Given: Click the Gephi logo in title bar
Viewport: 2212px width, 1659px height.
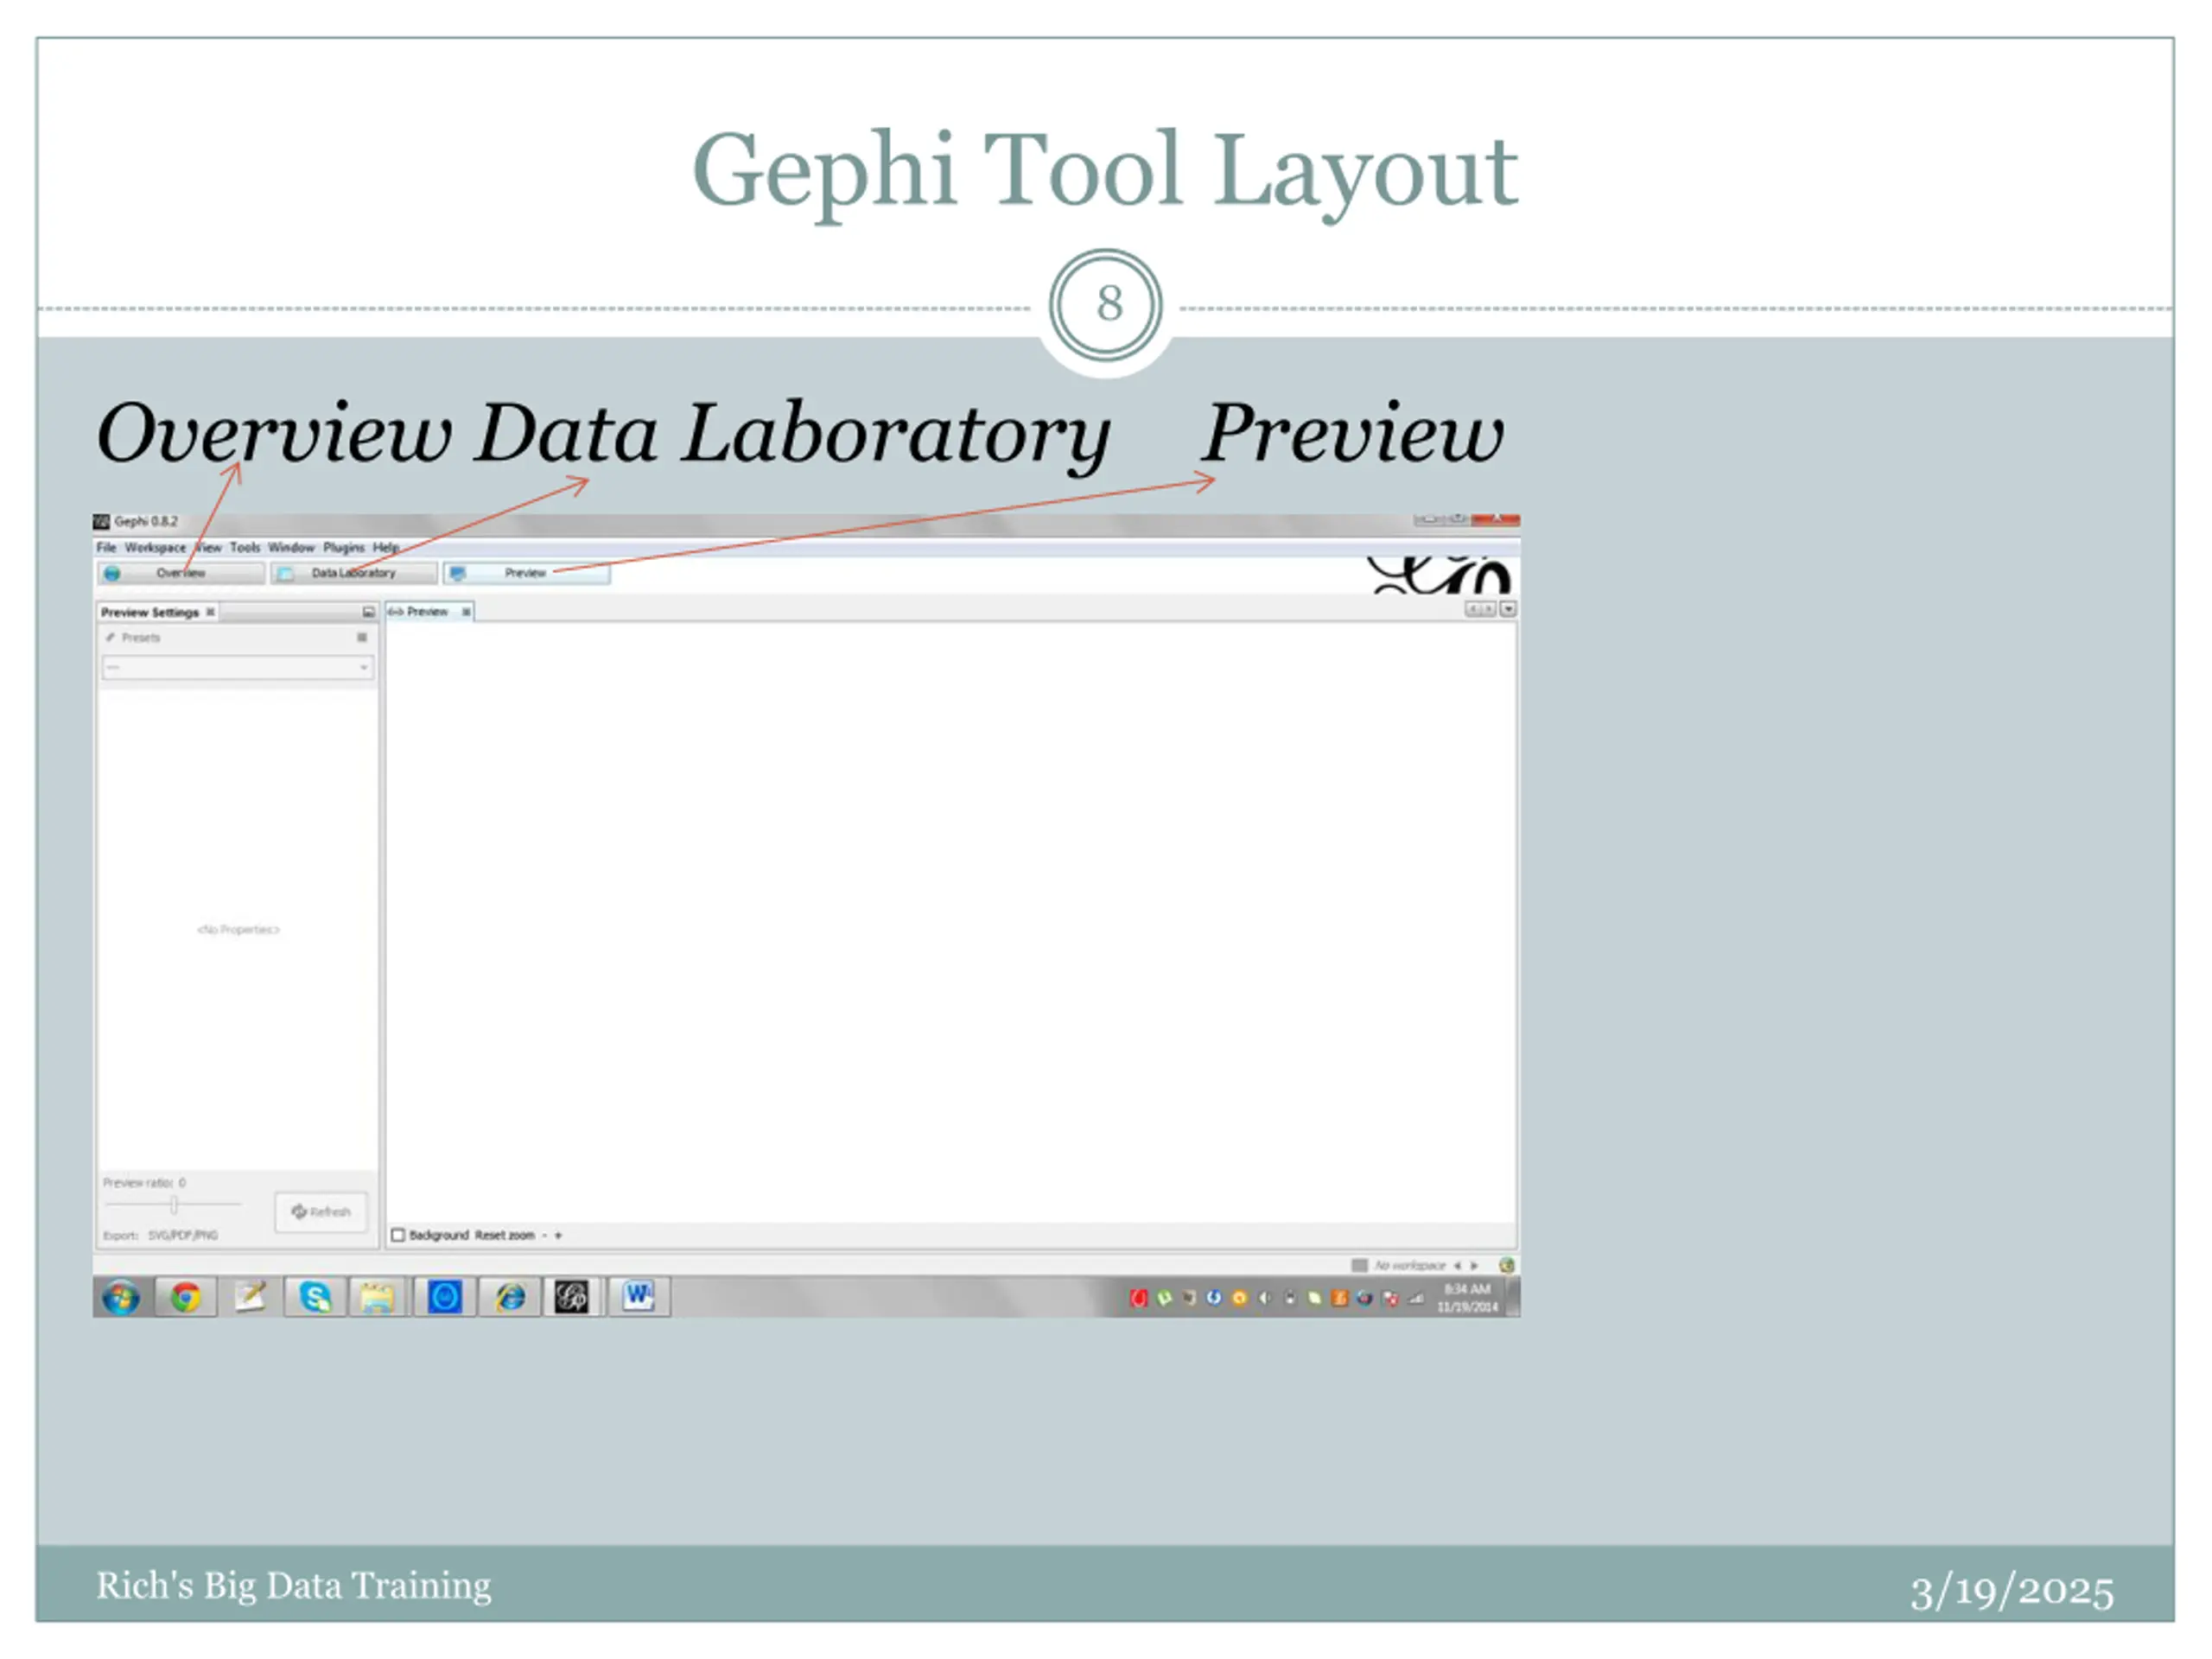Looking at the screenshot, I should [101, 521].
